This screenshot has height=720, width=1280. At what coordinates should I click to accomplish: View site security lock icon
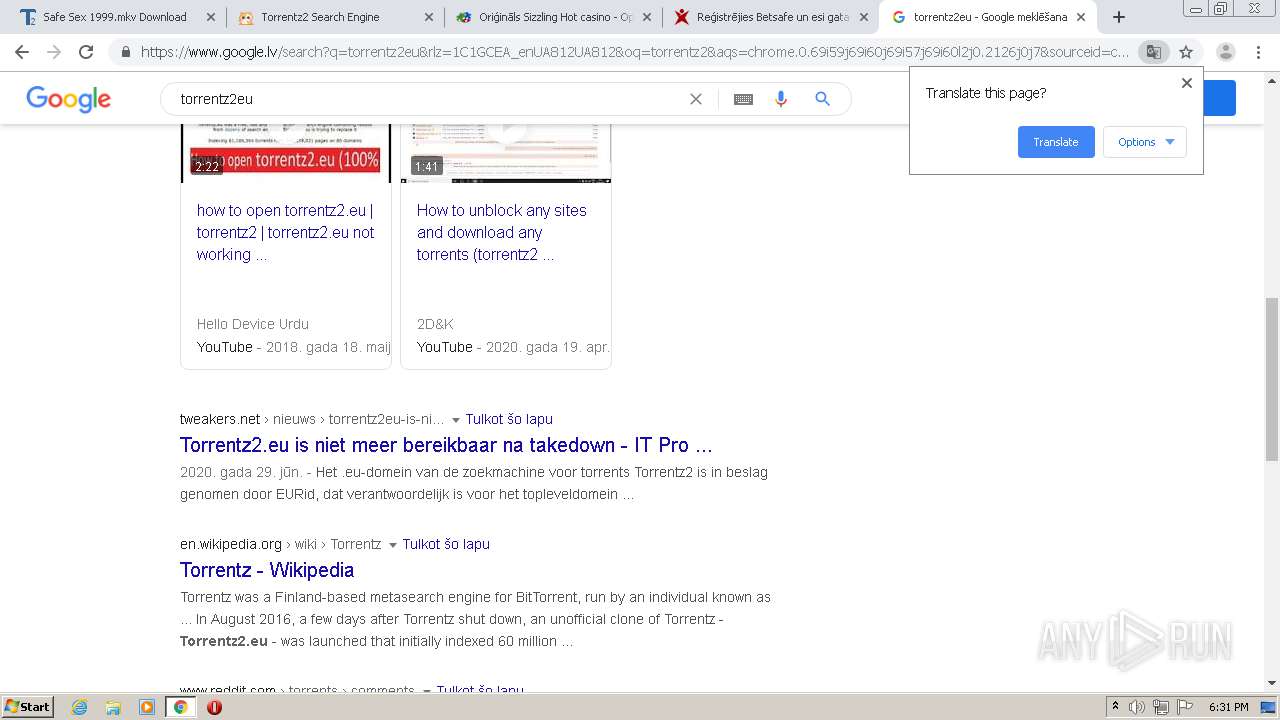coord(126,52)
